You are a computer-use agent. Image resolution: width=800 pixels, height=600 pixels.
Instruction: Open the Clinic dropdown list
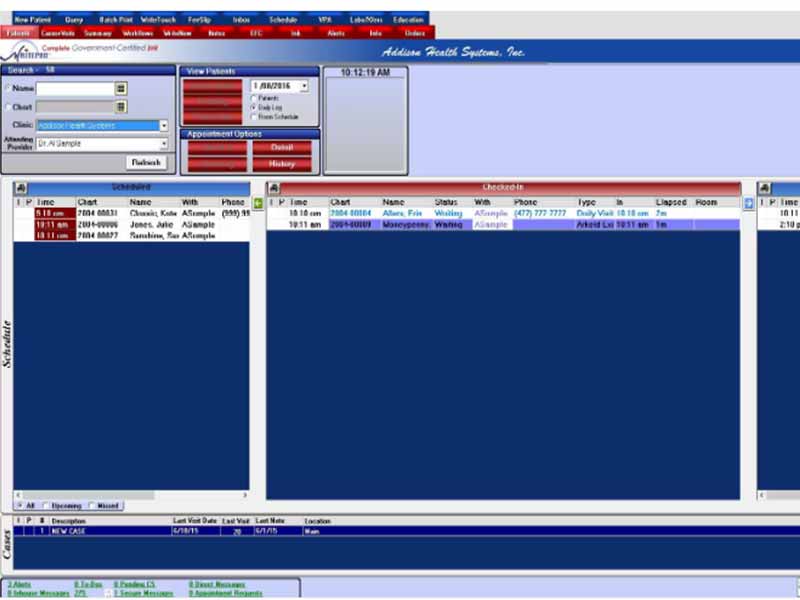[x=164, y=126]
